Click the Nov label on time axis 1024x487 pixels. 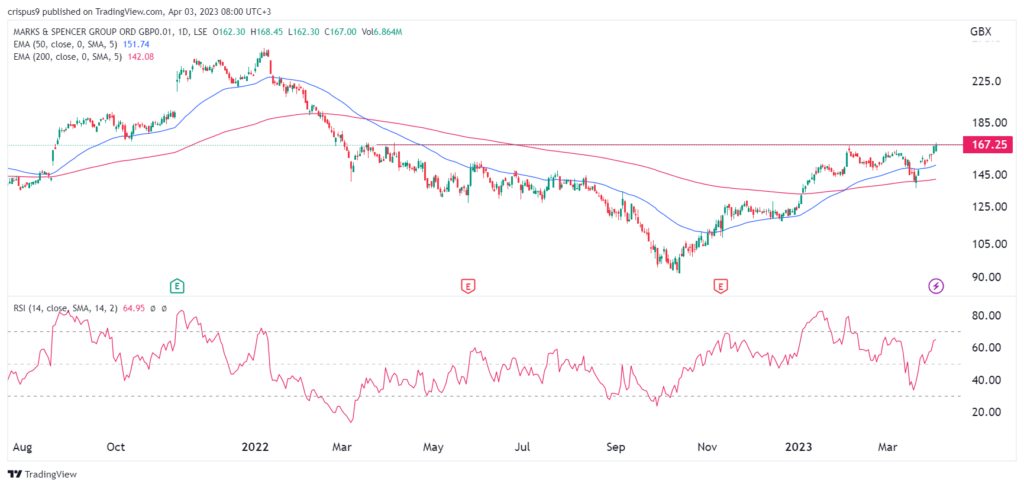pyautogui.click(x=708, y=447)
